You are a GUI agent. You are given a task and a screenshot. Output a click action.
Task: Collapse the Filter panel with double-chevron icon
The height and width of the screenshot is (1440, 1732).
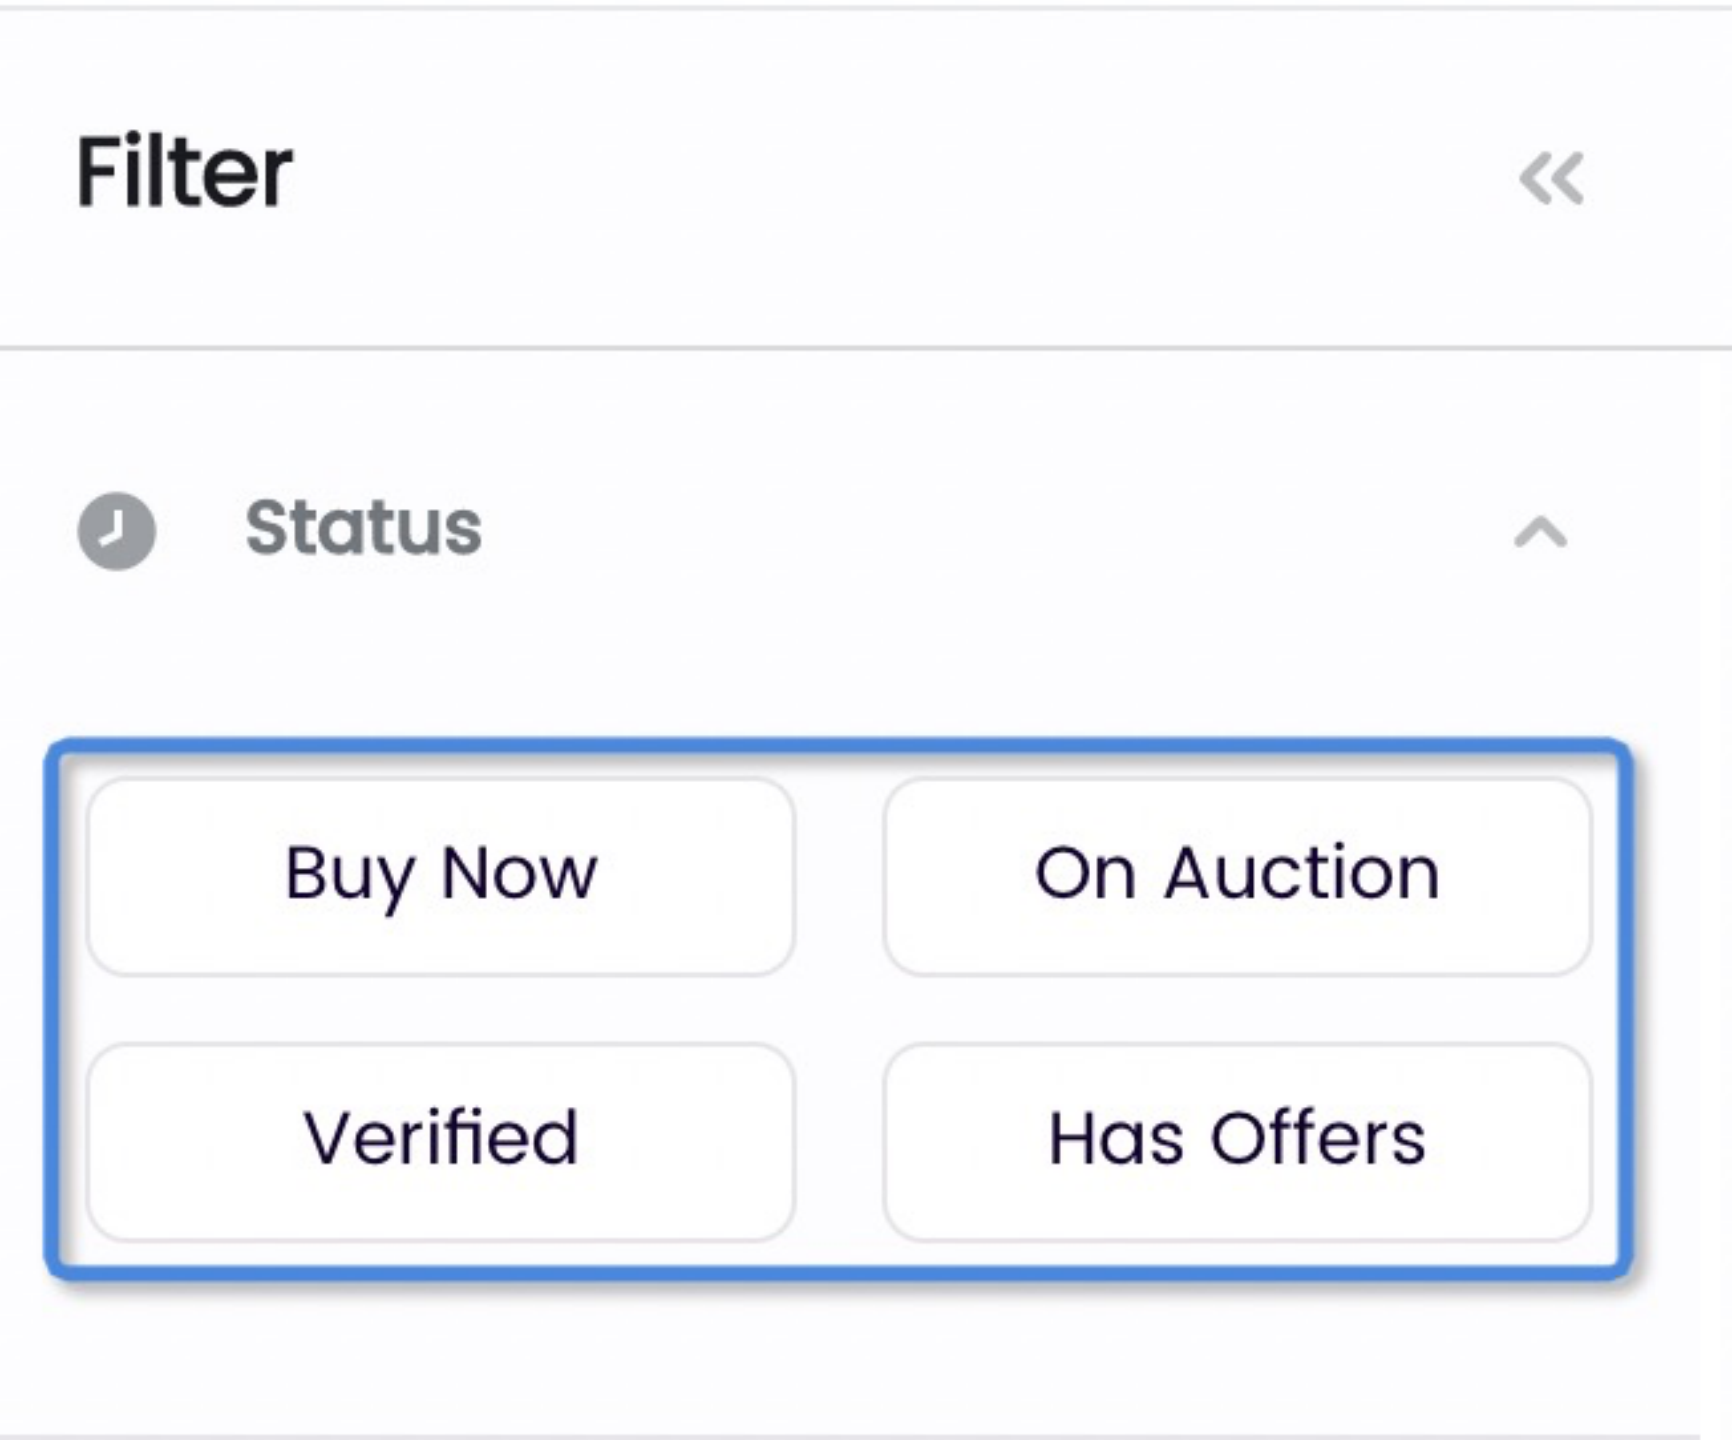[1551, 179]
